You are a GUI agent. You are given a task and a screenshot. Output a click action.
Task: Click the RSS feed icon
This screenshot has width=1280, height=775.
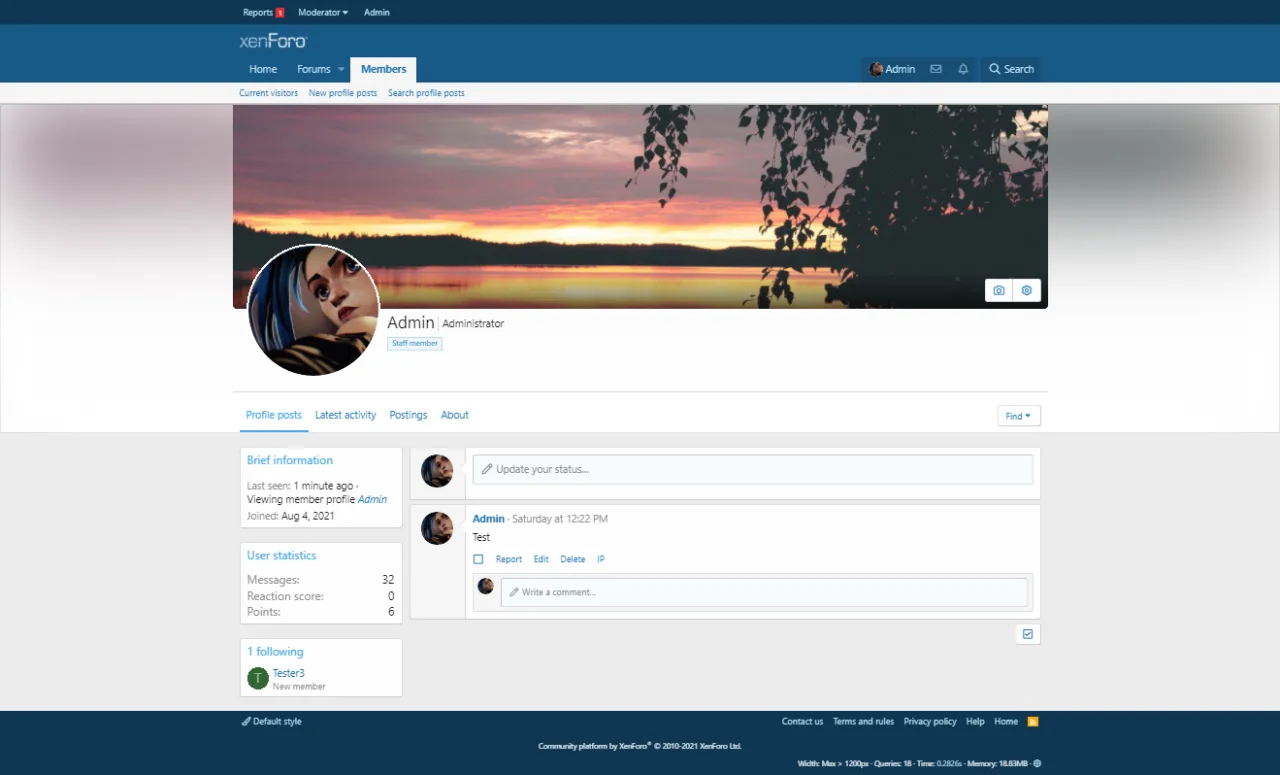[x=1033, y=721]
